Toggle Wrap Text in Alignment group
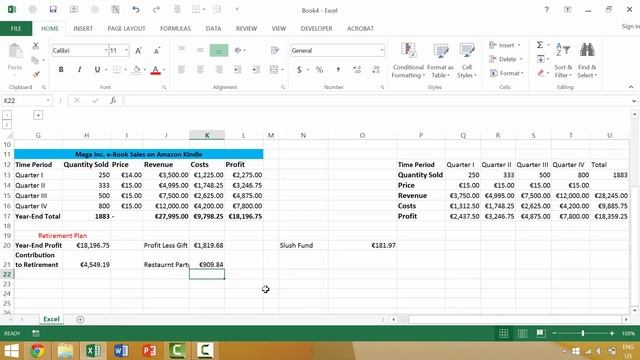The height and width of the screenshot is (360, 640). [275, 51]
